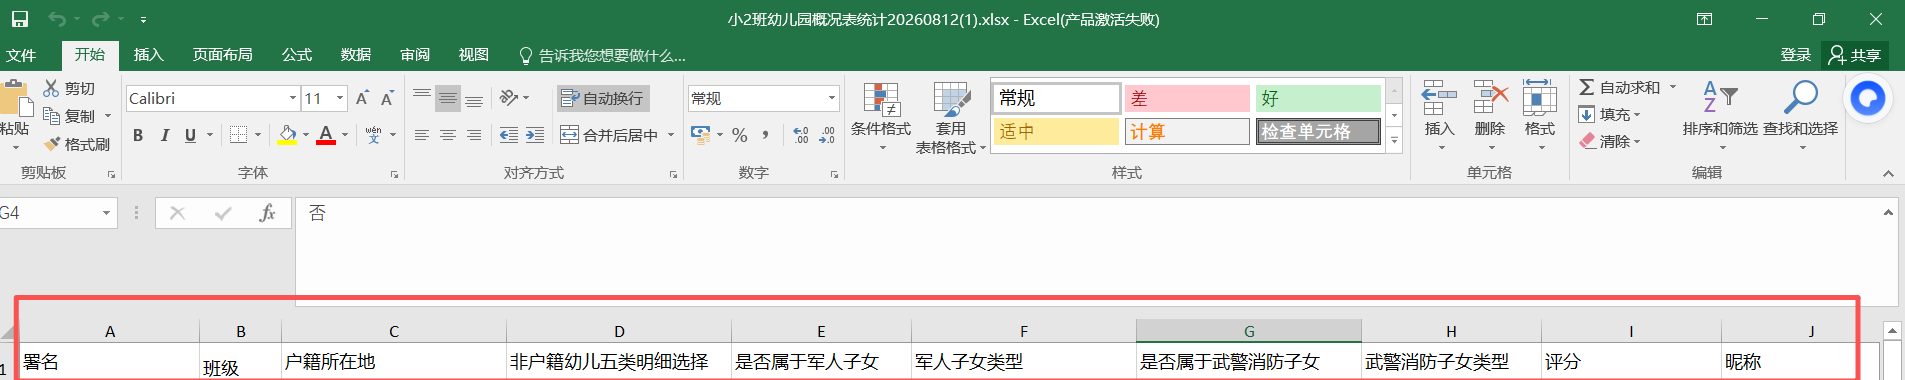Apply the 适中 cell style

1056,131
